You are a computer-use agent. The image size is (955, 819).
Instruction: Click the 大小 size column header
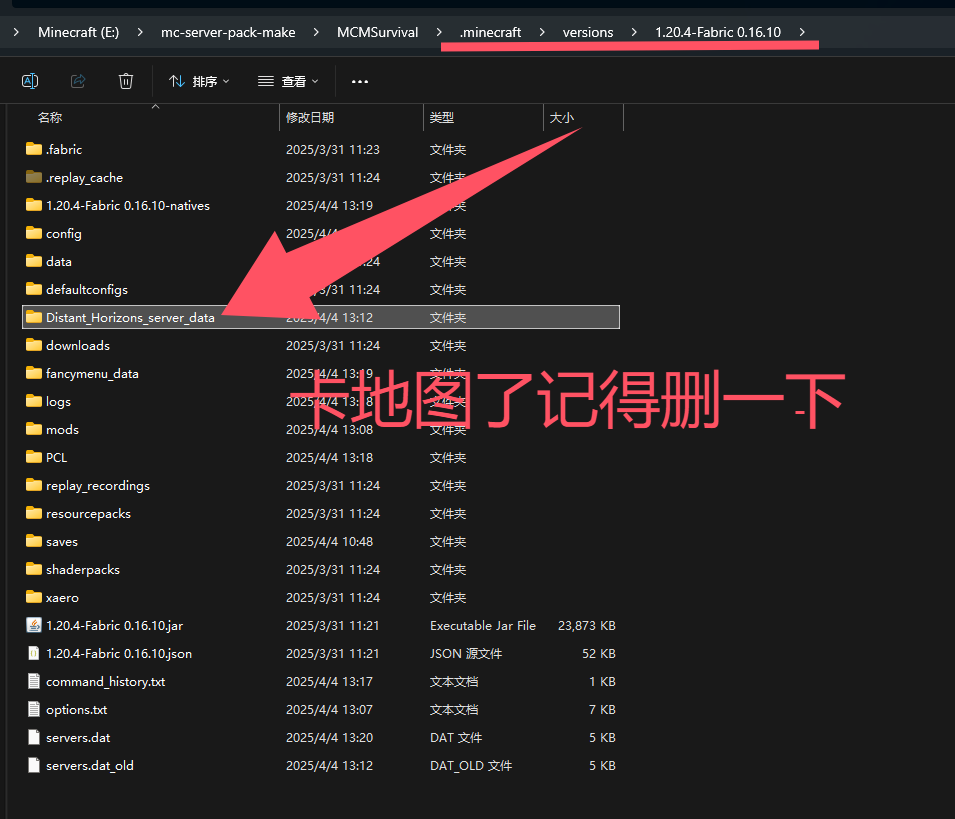561,118
